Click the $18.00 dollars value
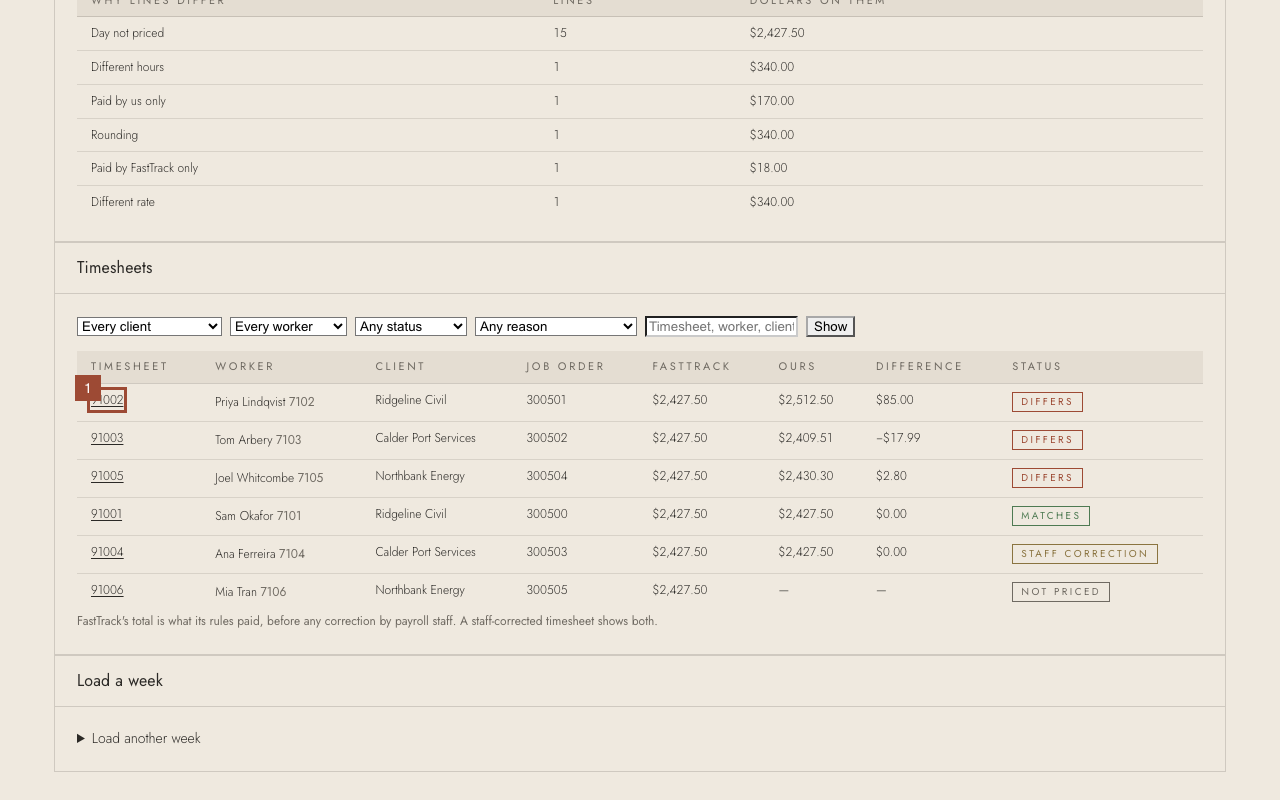The height and width of the screenshot is (800, 1280). click(x=769, y=168)
